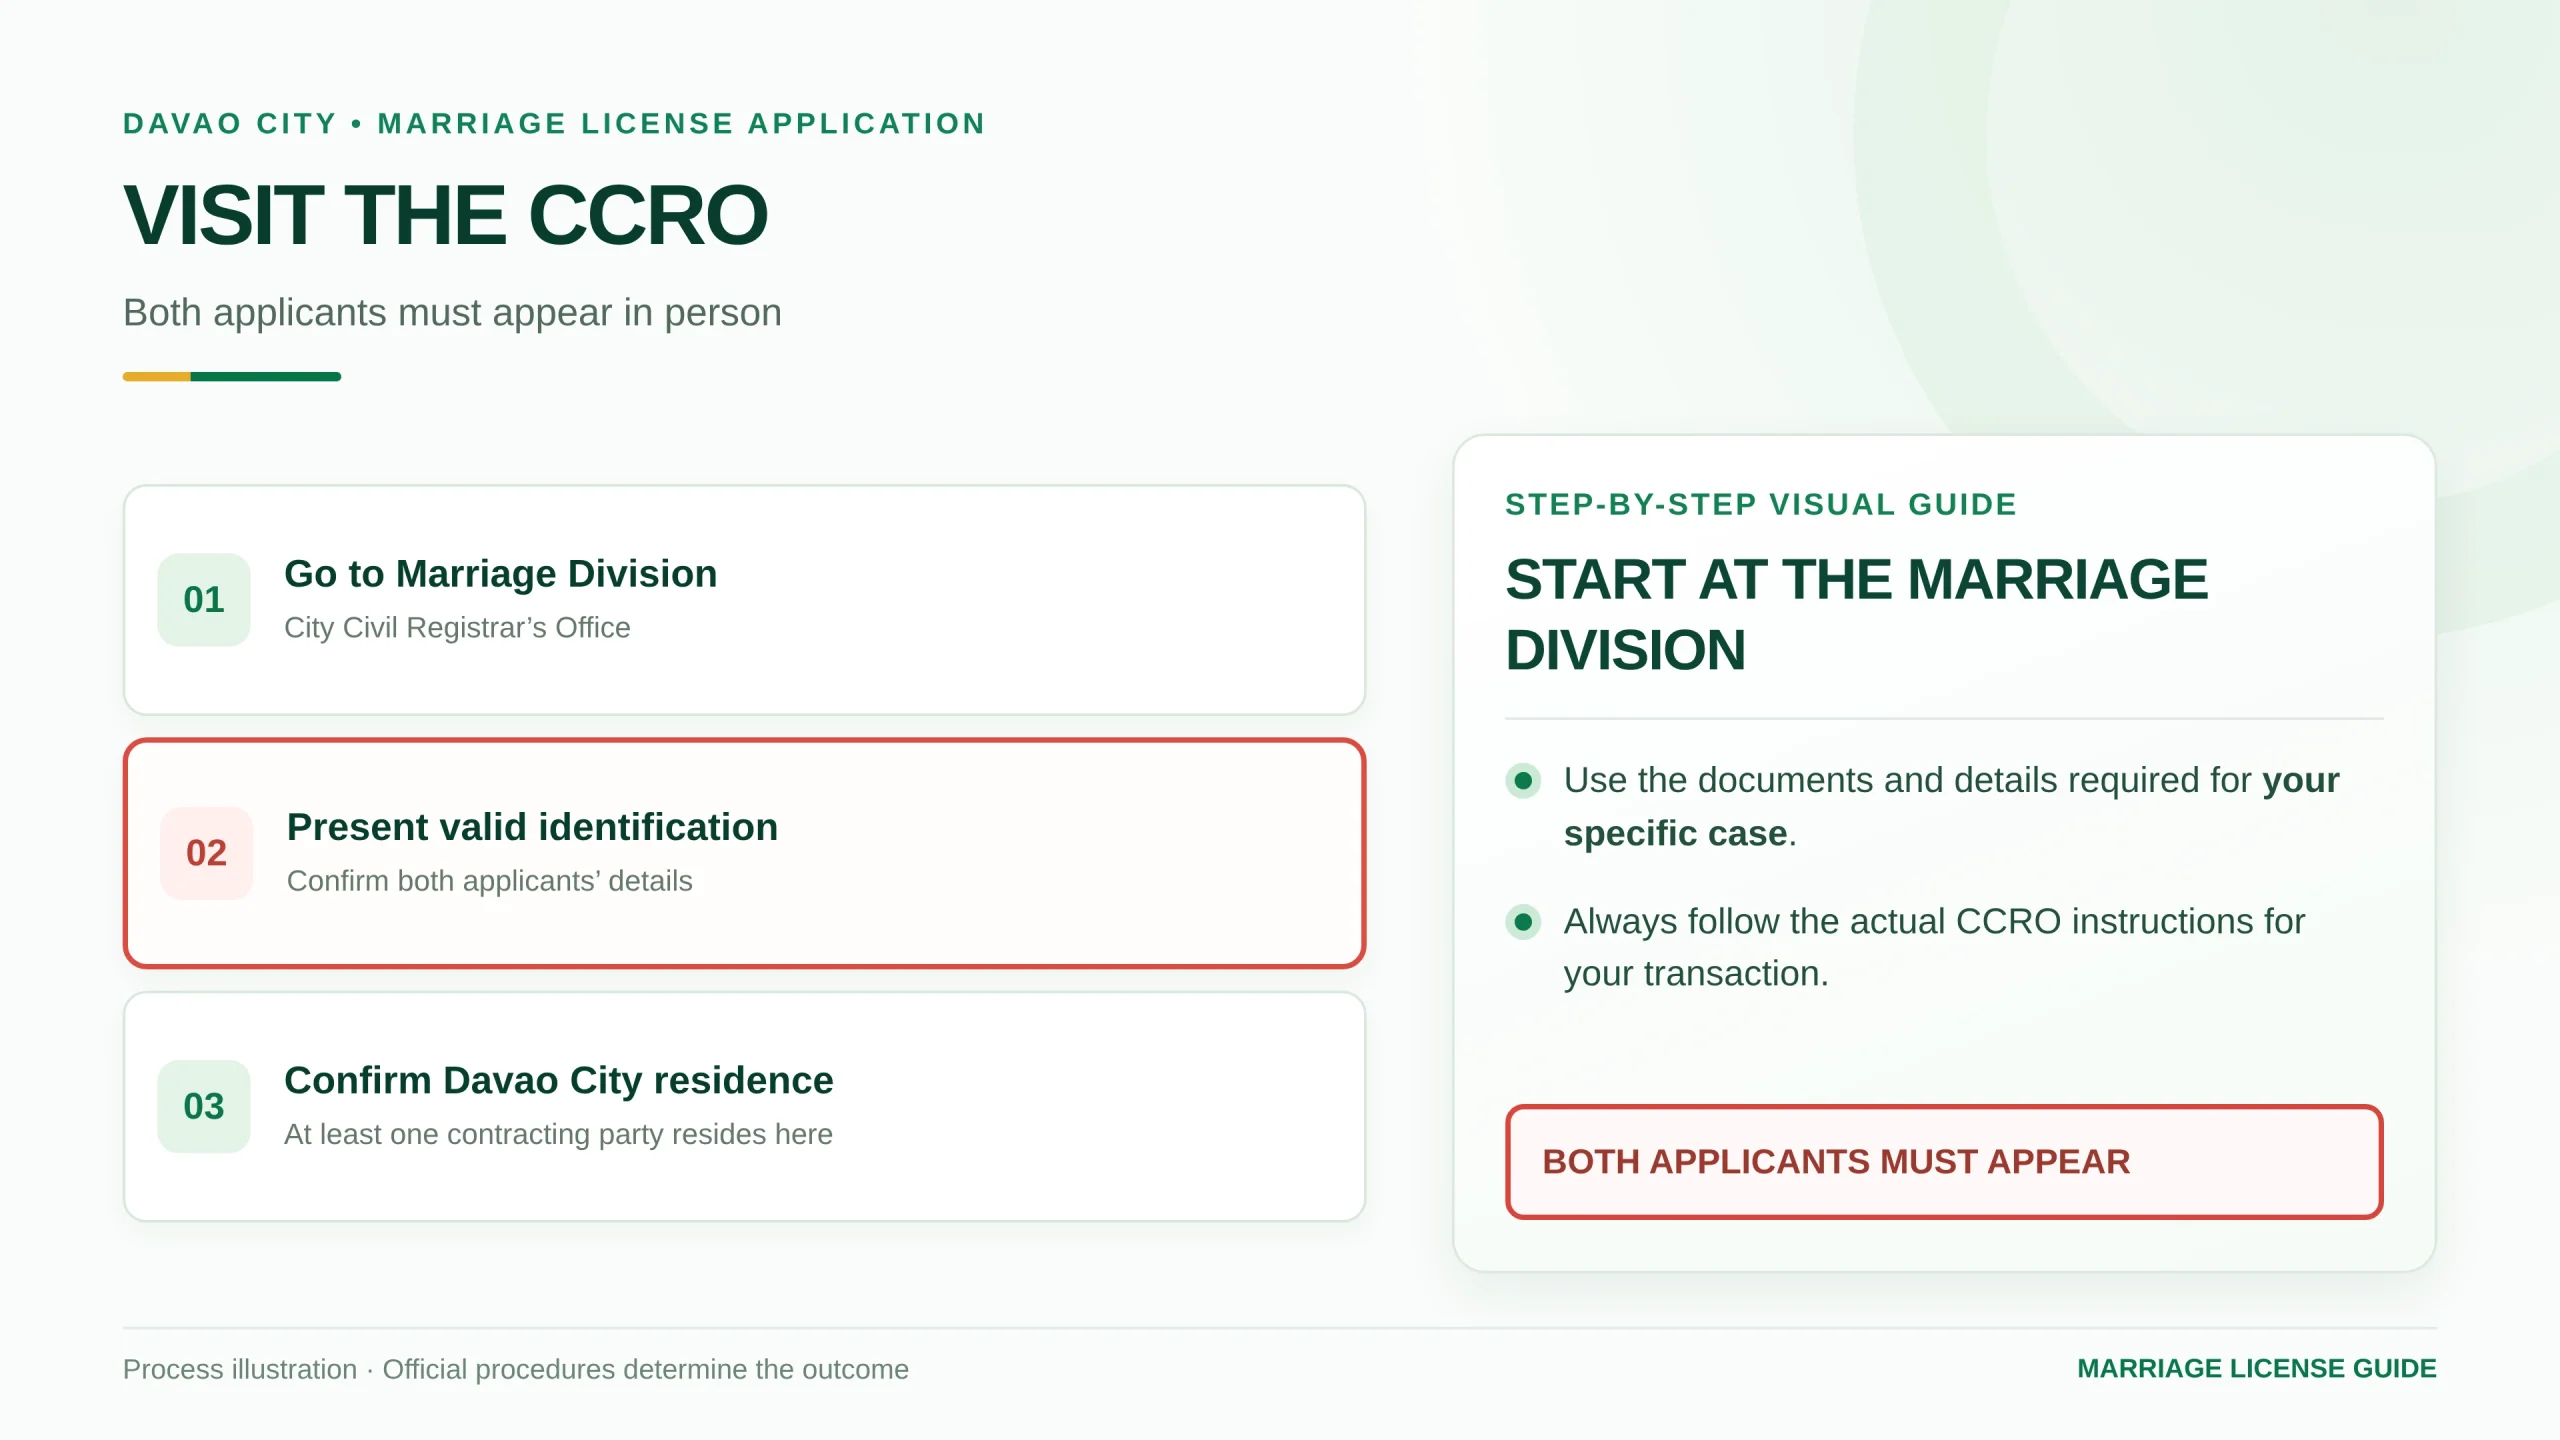Click bullet dot beside 'Always follow the actual'
This screenshot has height=1440, width=2560.
(1523, 922)
